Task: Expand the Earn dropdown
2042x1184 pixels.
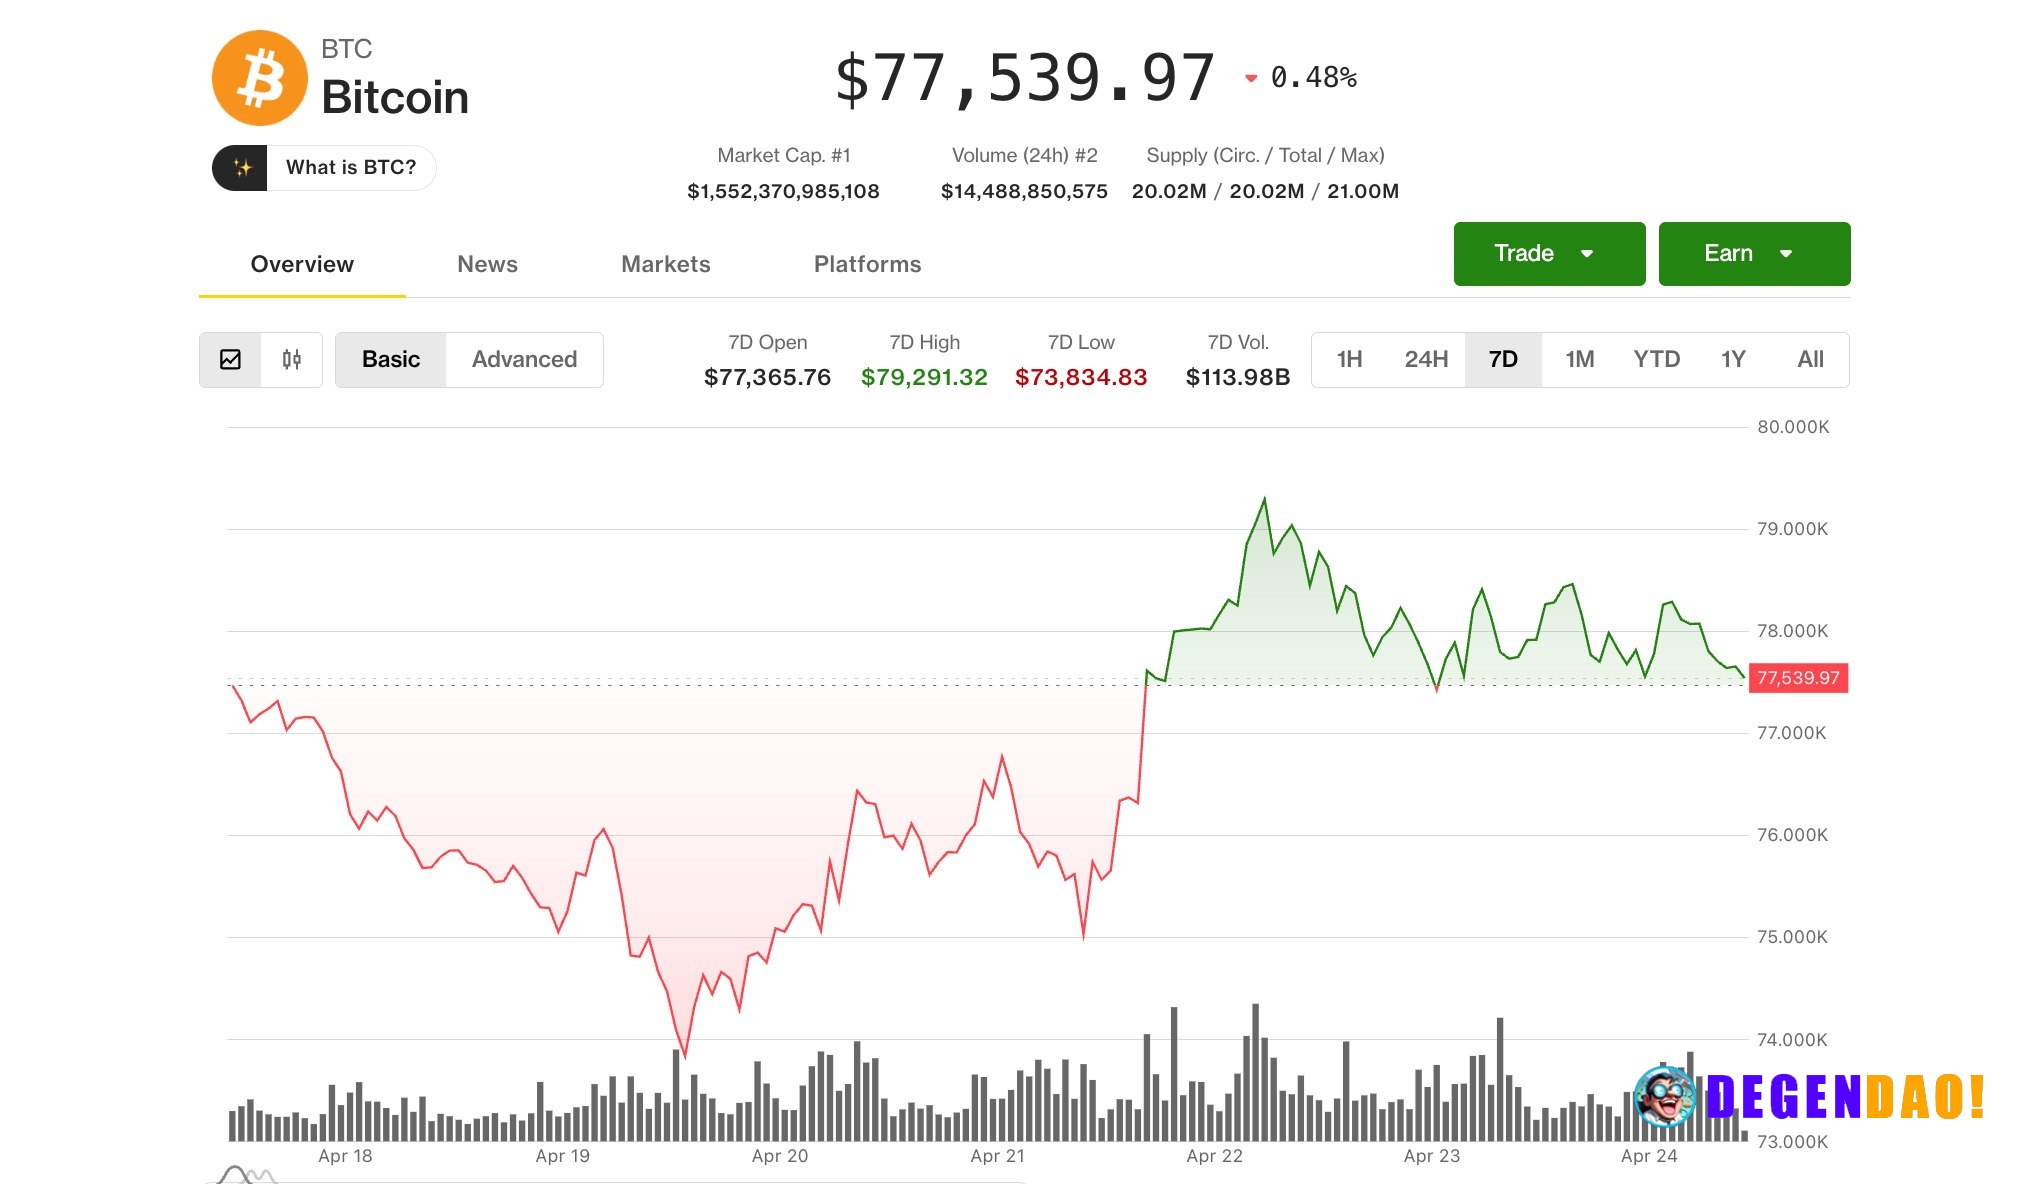Action: point(1754,253)
